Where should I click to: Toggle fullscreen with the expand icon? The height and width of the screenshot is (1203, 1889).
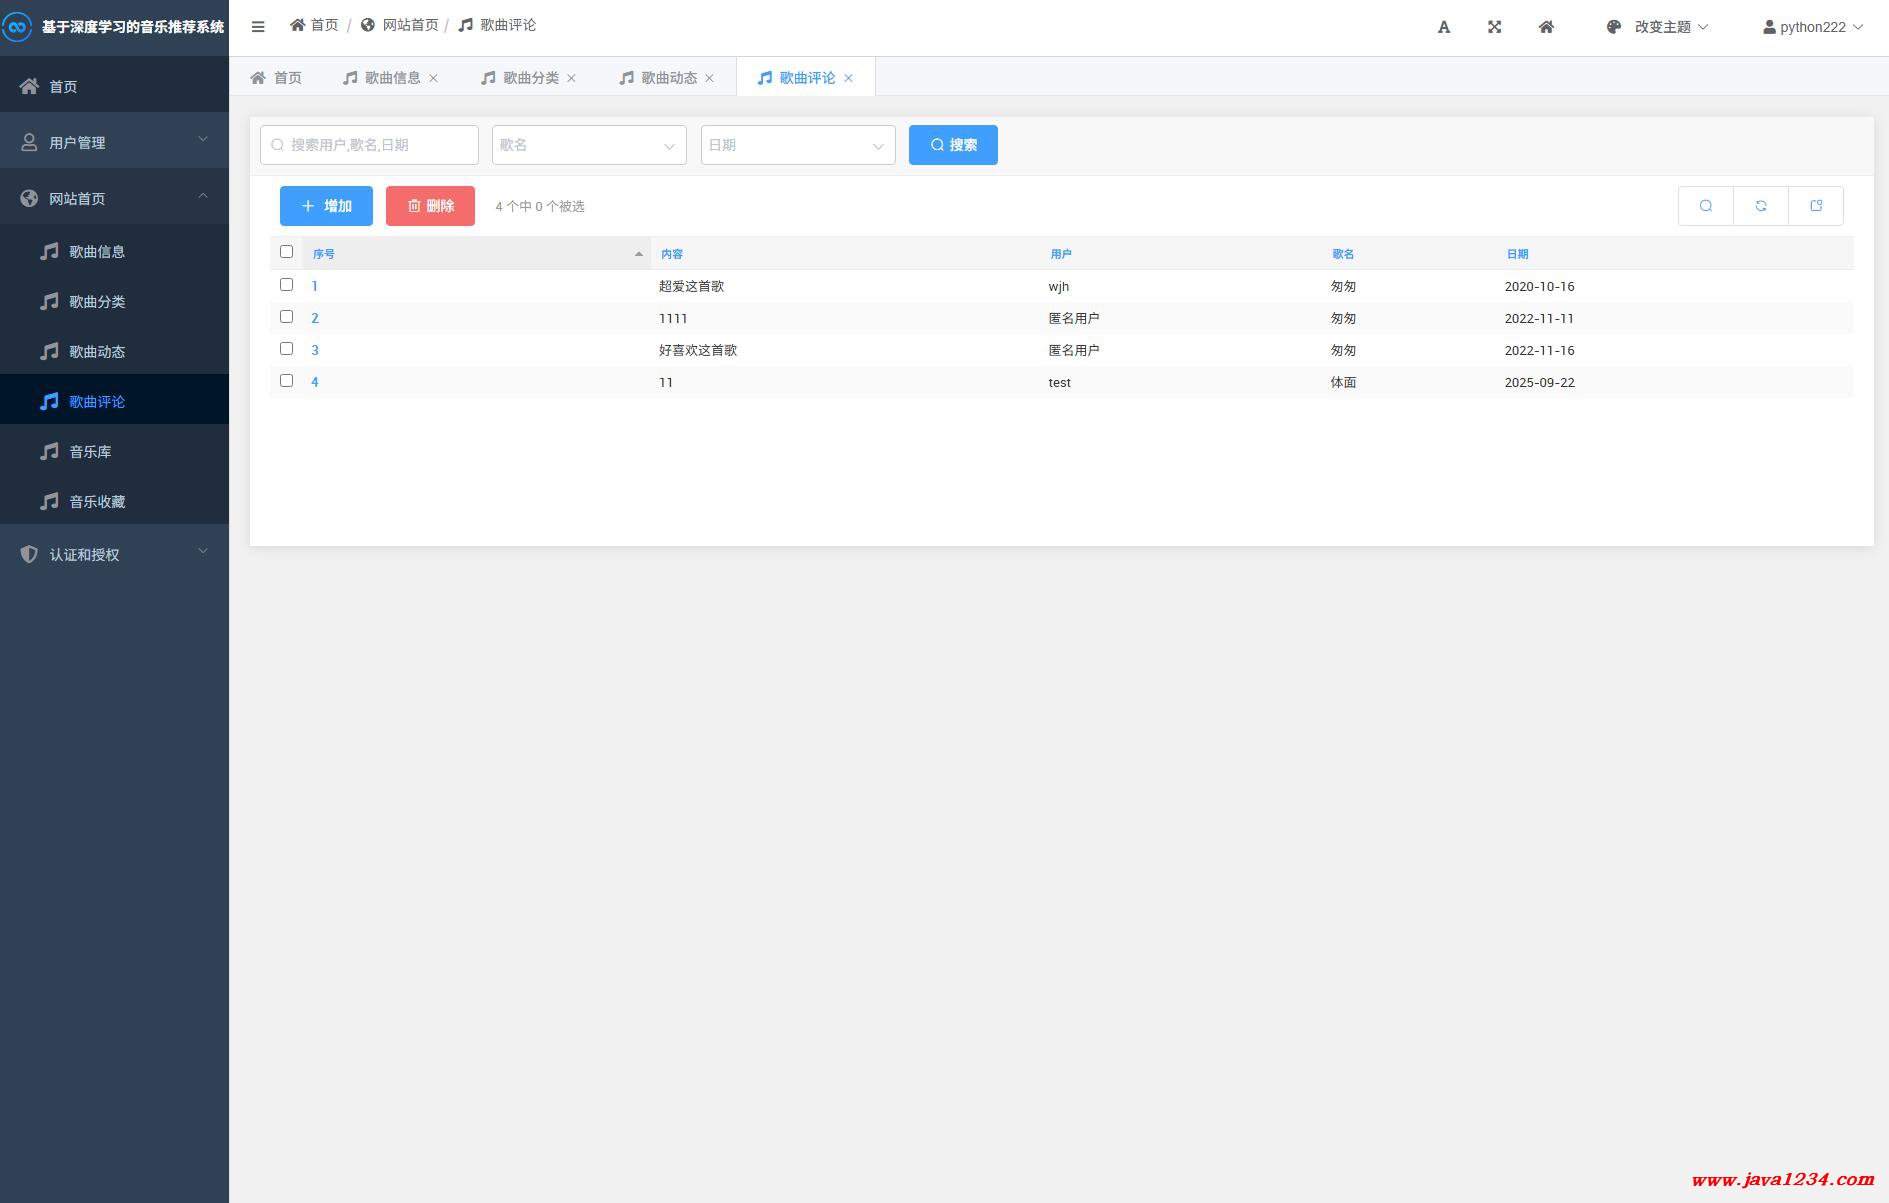coord(1494,27)
